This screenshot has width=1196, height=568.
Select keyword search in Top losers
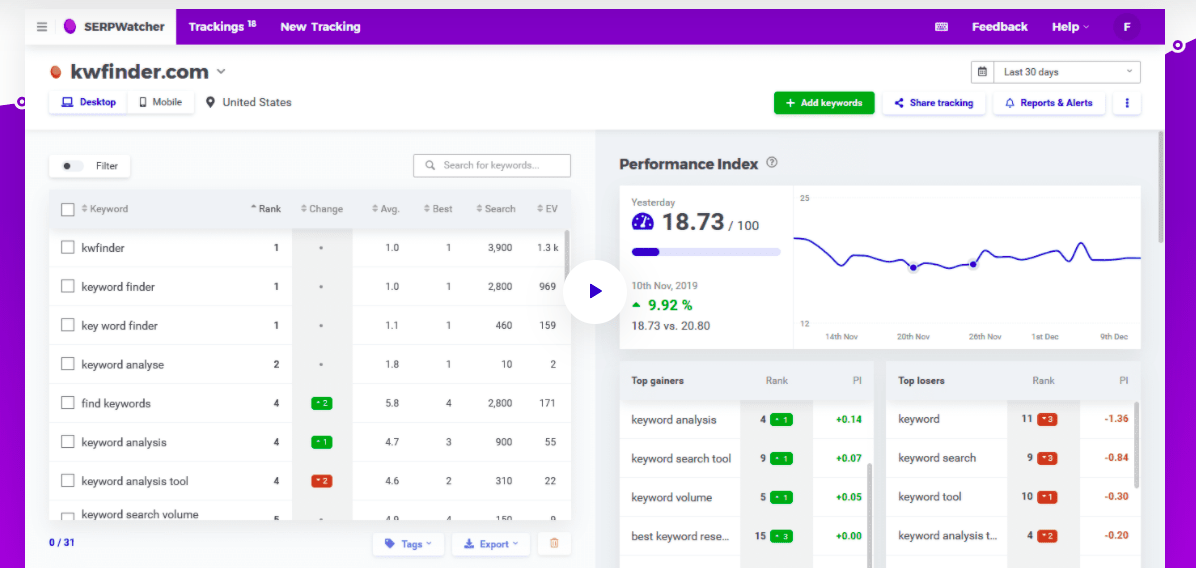937,458
